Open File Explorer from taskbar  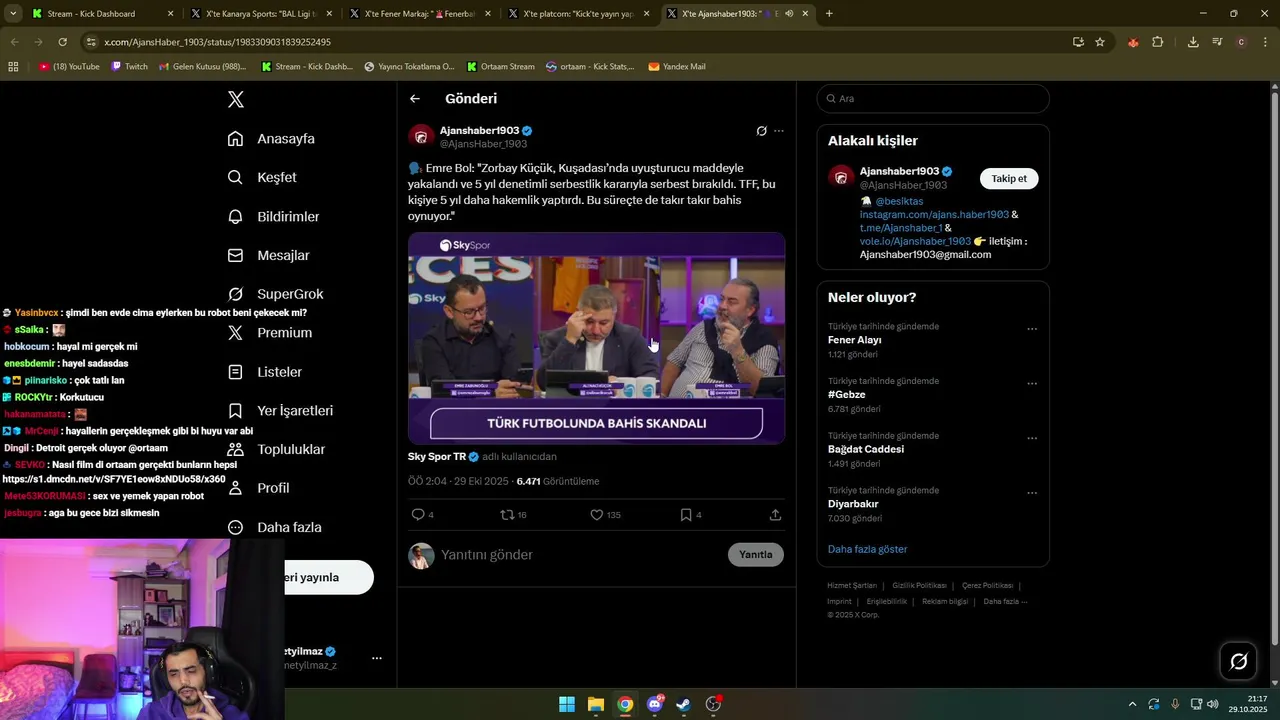tap(596, 704)
